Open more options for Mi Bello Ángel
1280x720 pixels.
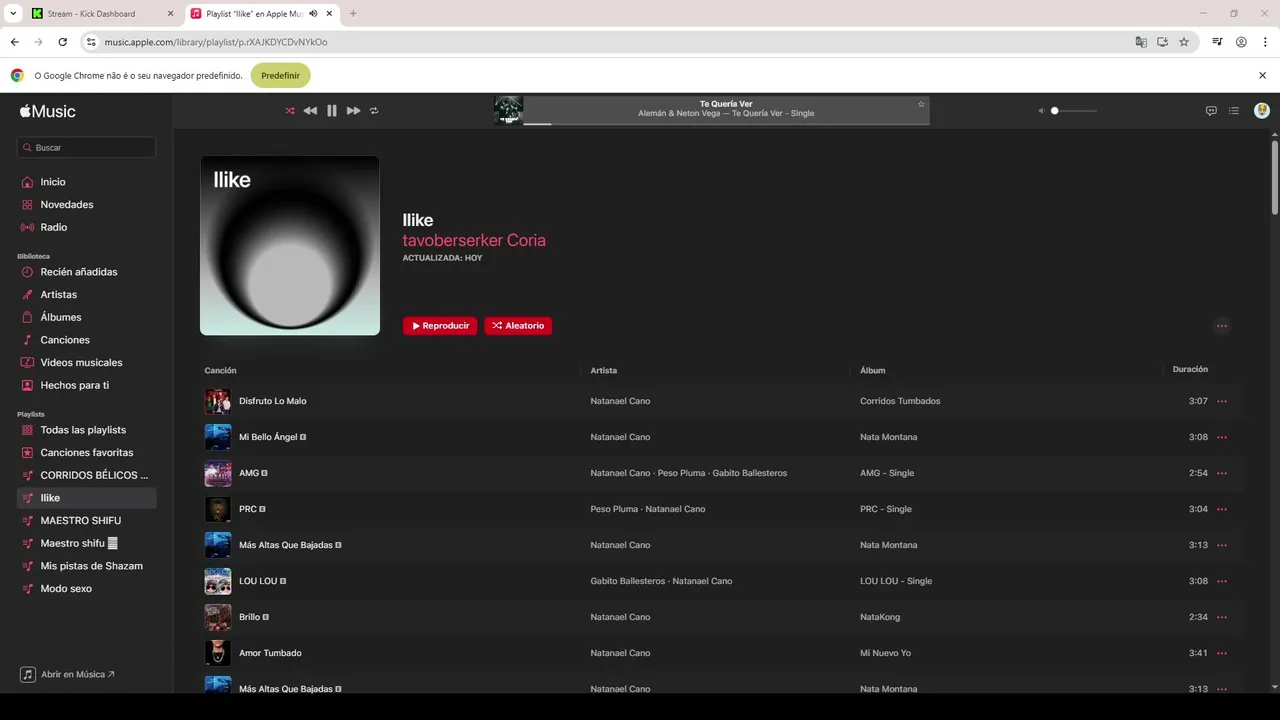(1221, 437)
